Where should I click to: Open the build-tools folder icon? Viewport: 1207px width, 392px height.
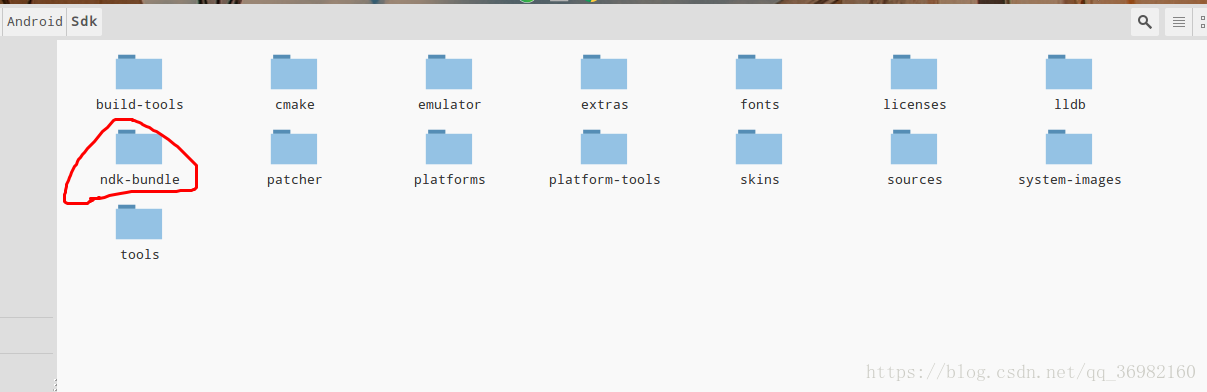[139, 72]
